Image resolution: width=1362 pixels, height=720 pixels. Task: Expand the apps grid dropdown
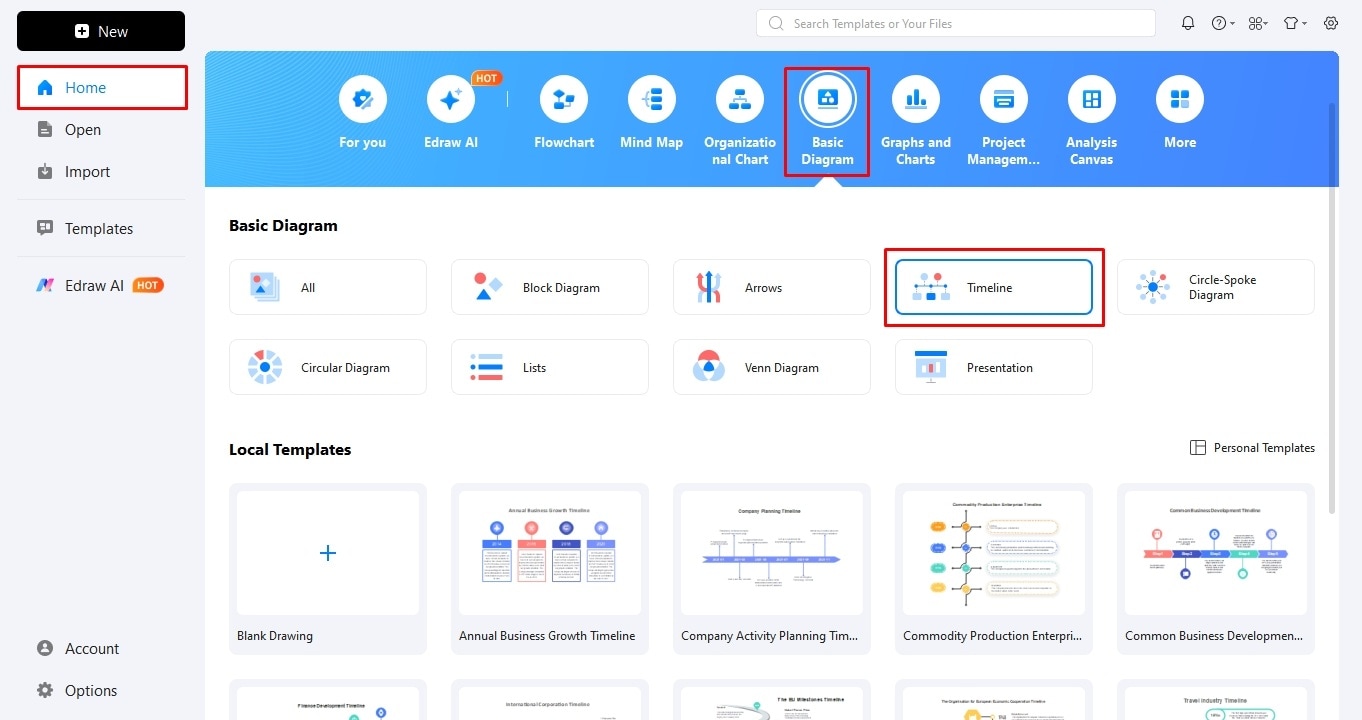[x=1258, y=23]
